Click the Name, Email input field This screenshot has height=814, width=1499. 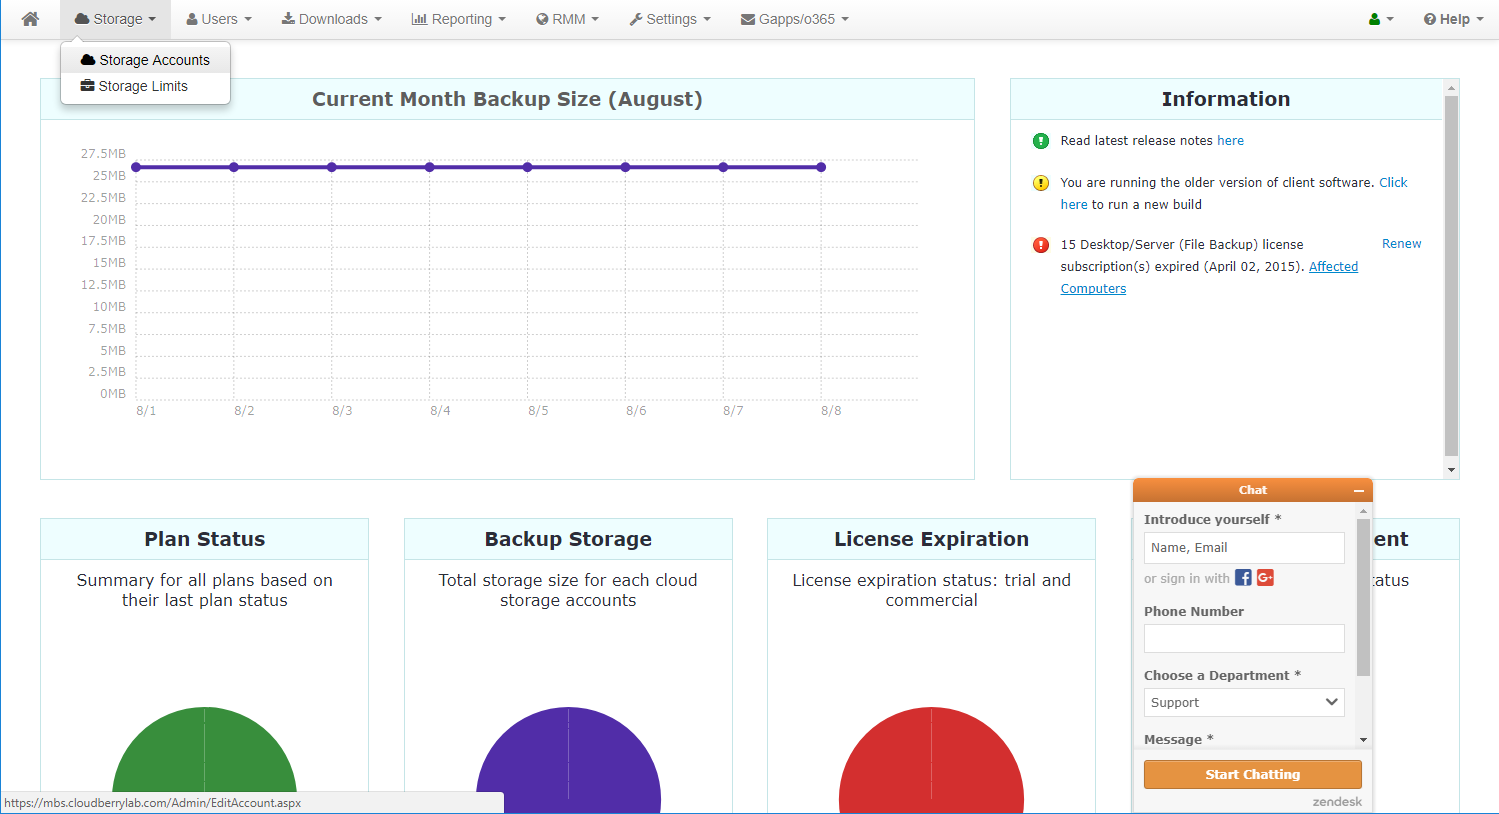1244,548
